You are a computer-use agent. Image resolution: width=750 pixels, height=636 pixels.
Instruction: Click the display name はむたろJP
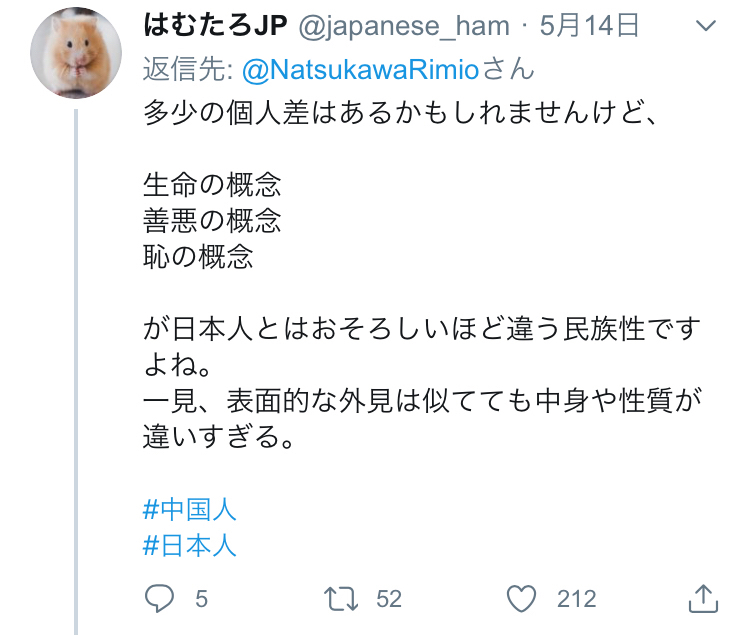[215, 25]
